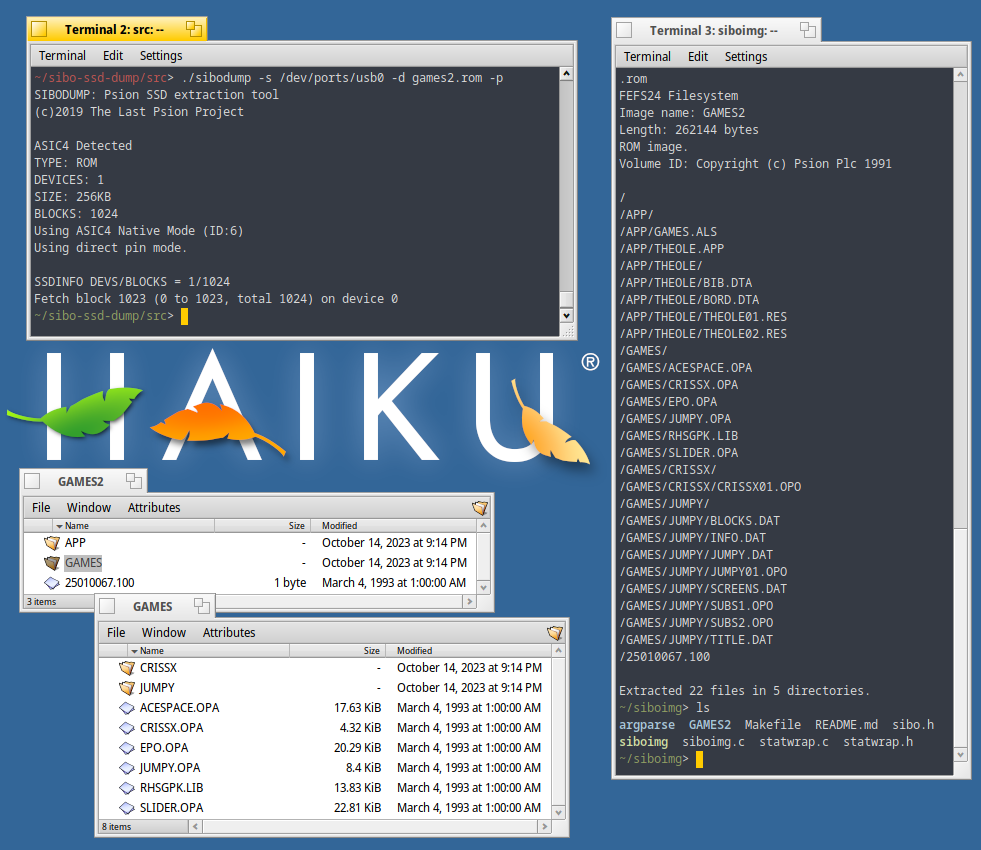Click the zoom button on GAMES window tab
Screen dimensions: 981x850
tap(201, 605)
